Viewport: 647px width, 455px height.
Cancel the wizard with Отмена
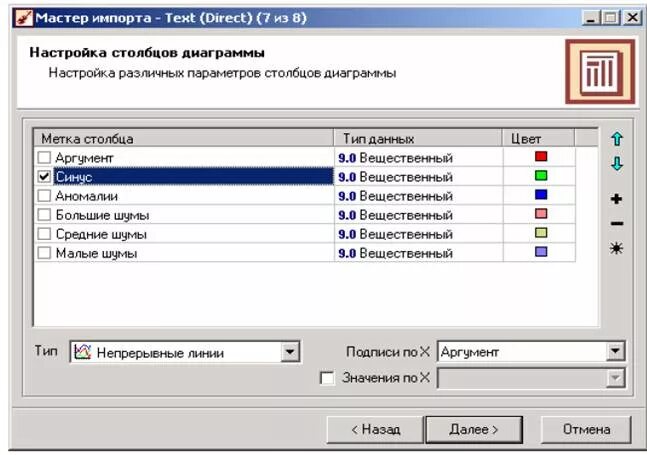586,429
